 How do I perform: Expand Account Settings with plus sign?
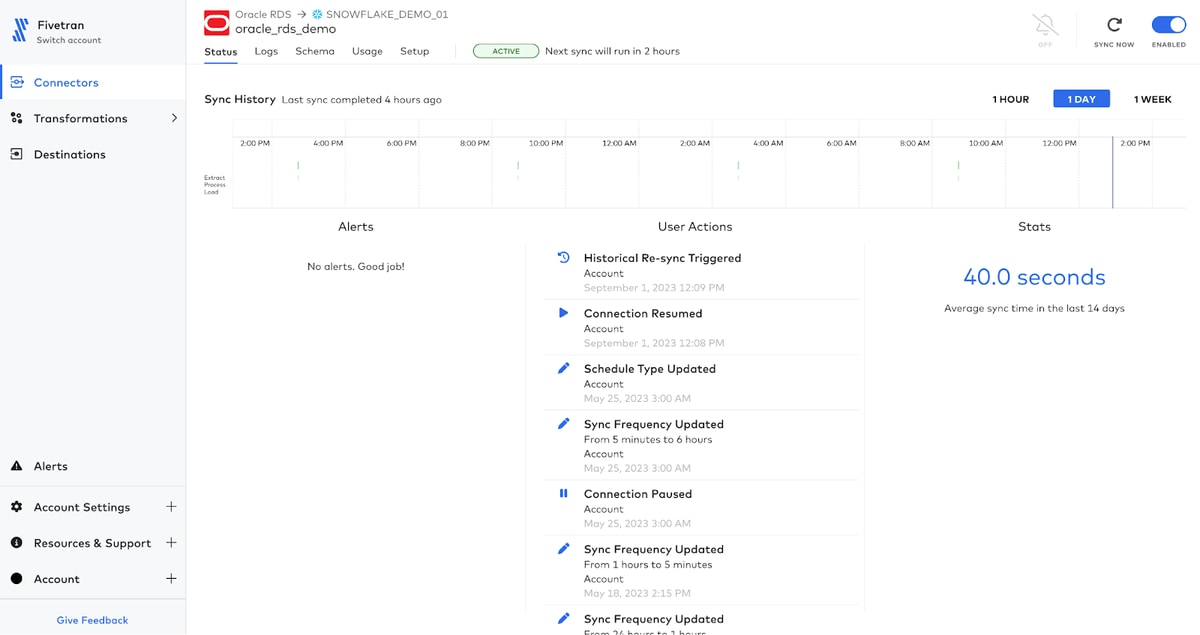tap(171, 507)
